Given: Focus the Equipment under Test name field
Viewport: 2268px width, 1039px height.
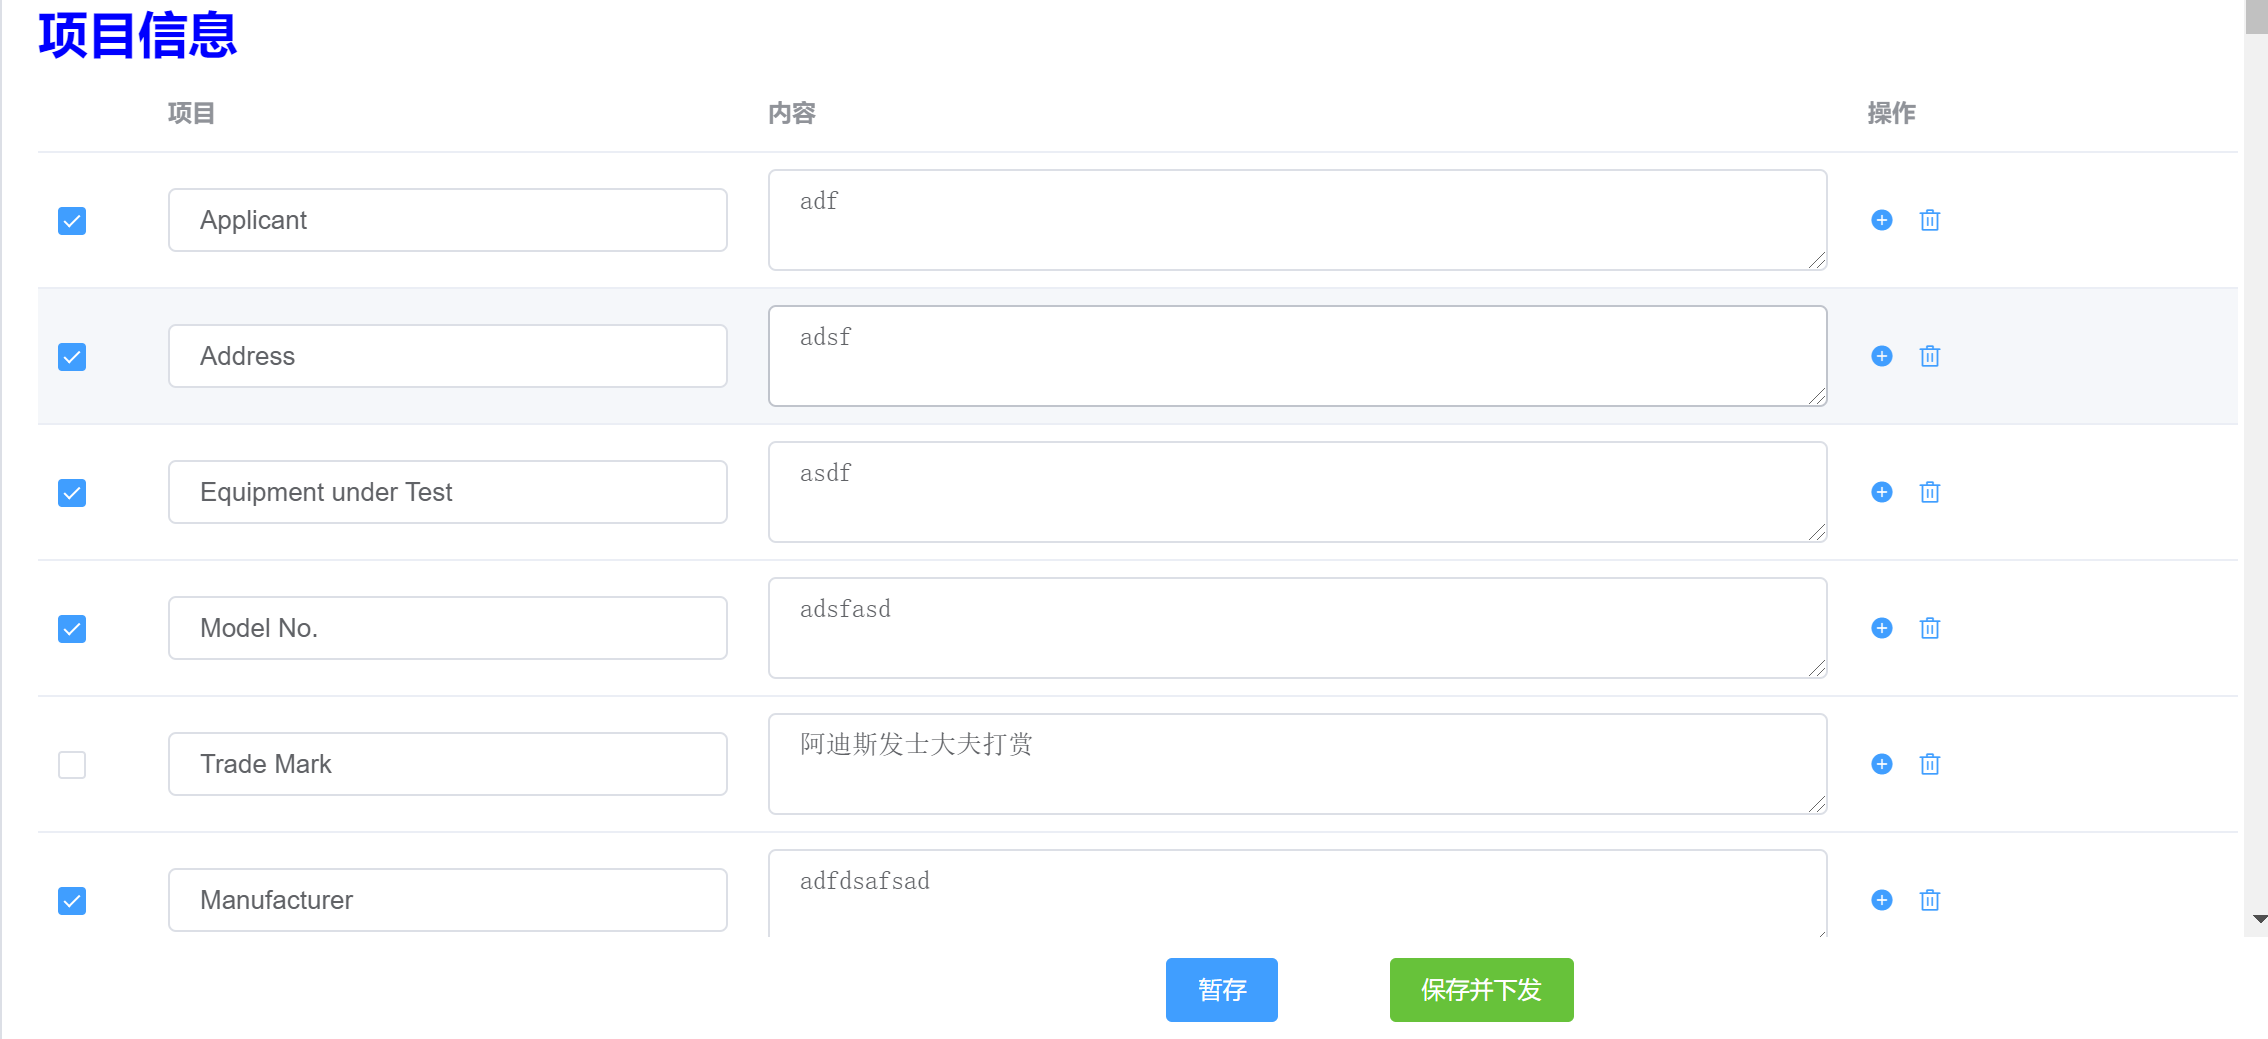Looking at the screenshot, I should click(448, 492).
